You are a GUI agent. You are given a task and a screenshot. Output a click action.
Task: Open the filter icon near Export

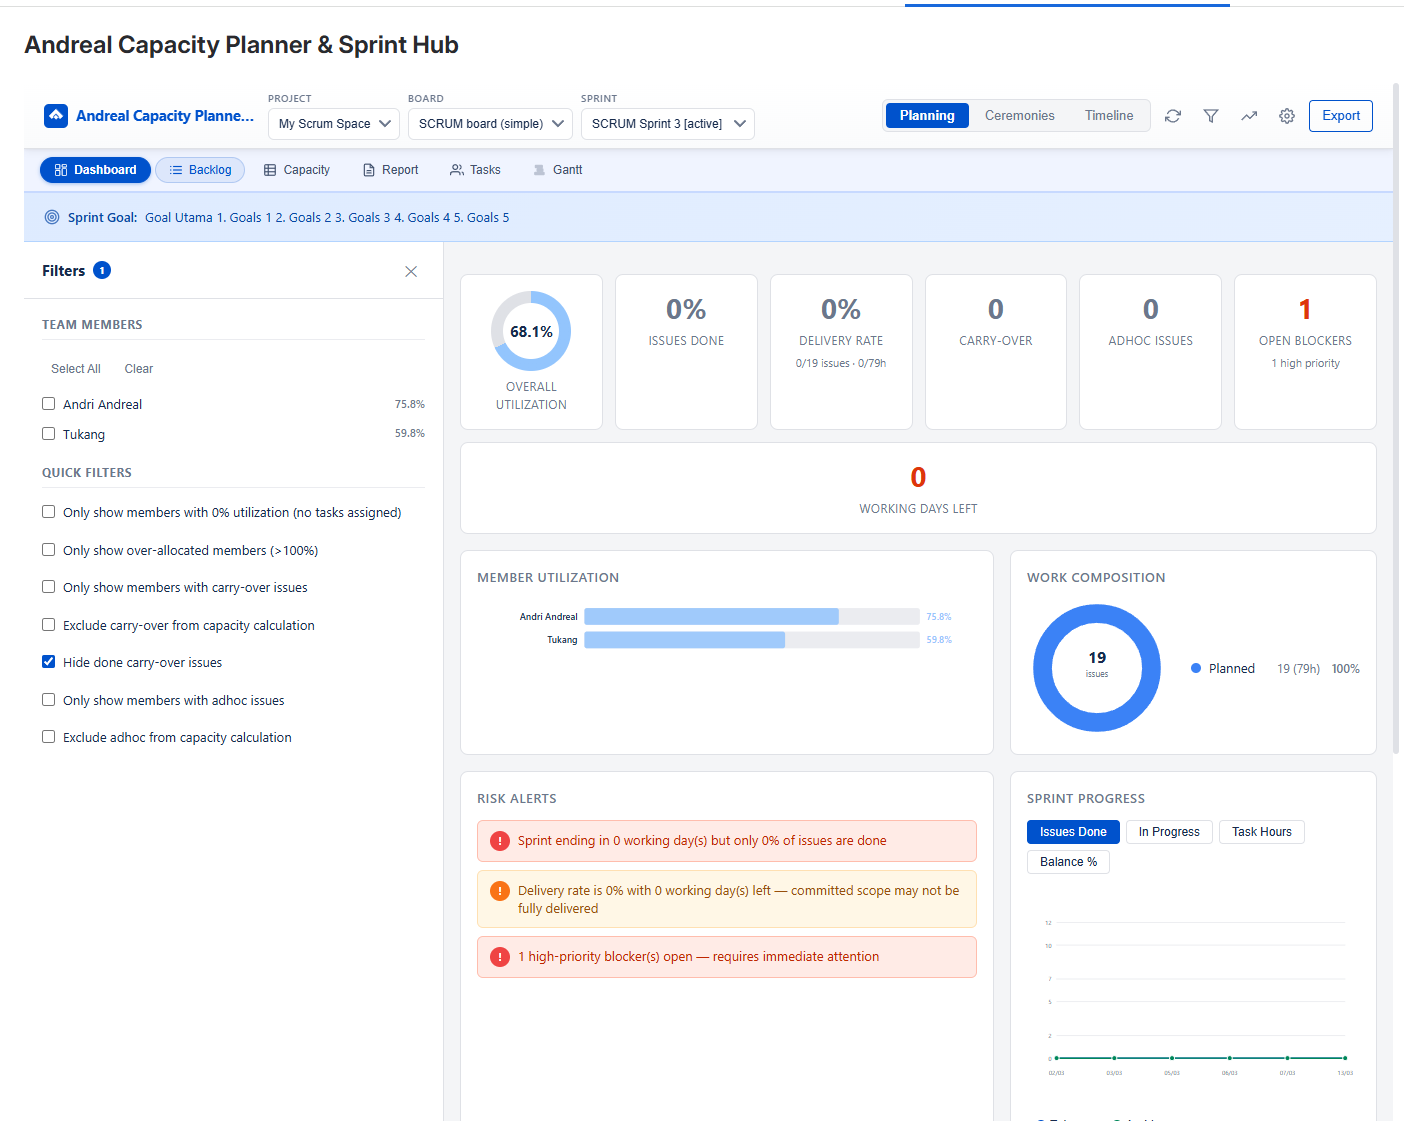[1210, 115]
